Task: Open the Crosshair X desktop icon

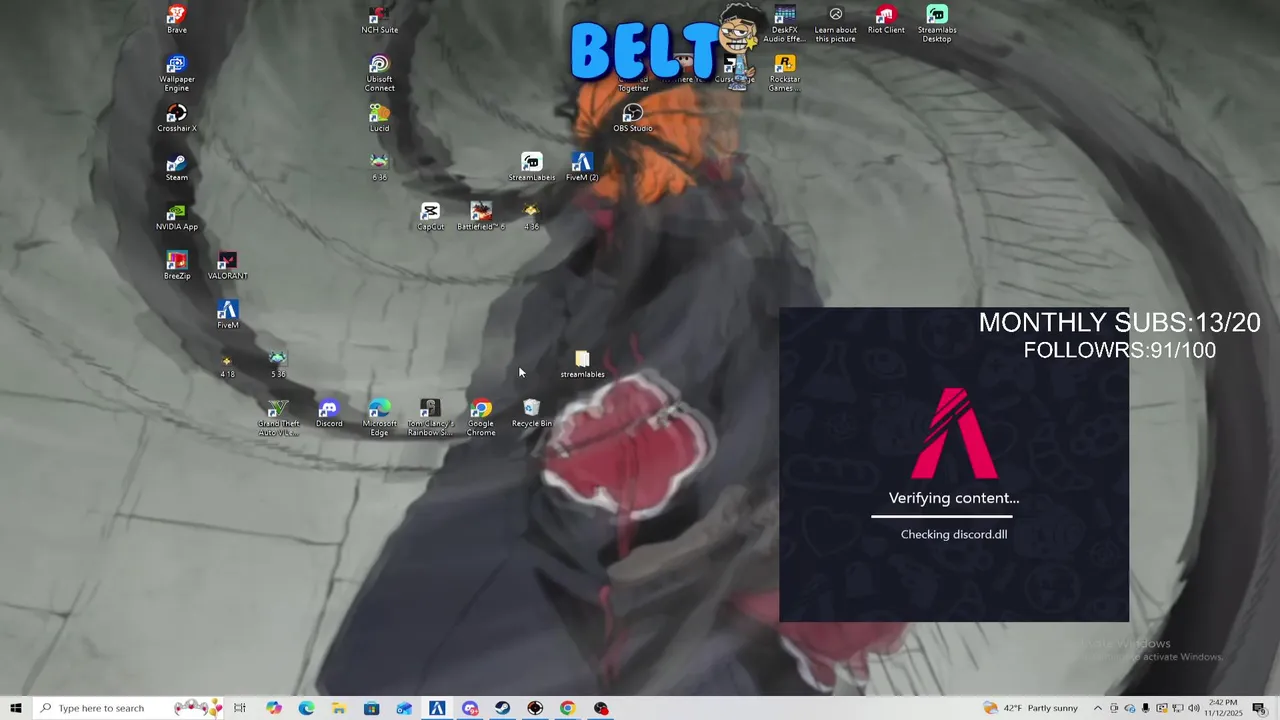Action: click(x=176, y=118)
